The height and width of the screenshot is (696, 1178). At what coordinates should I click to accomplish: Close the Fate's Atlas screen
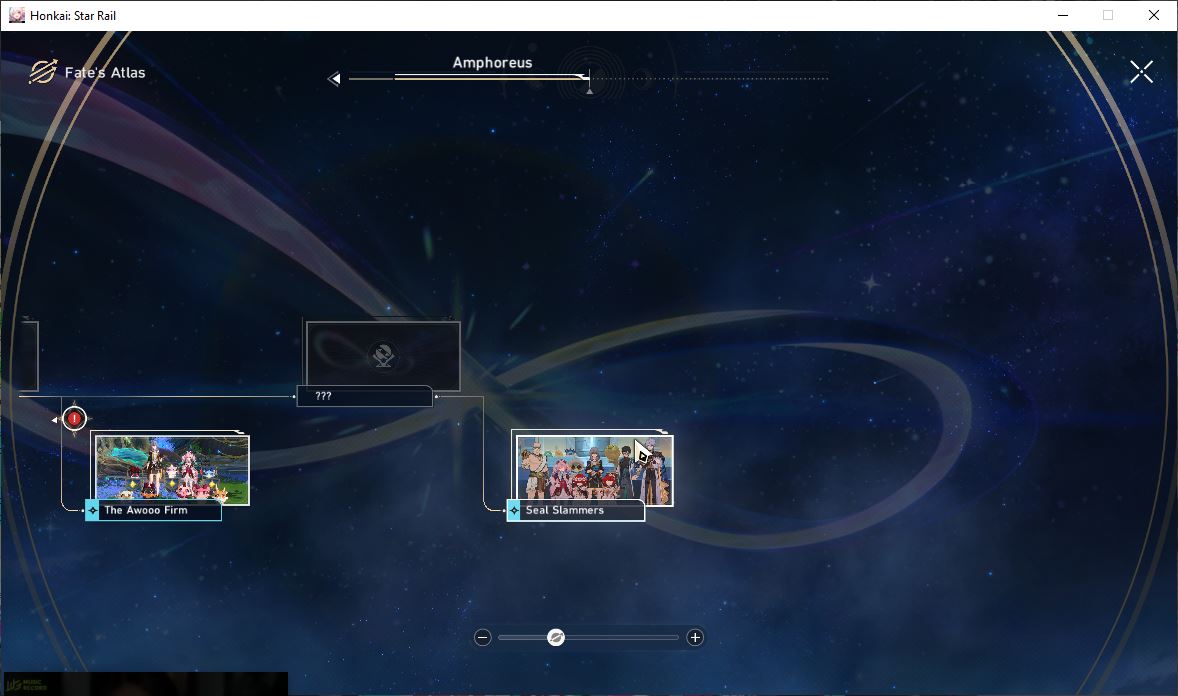point(1141,72)
